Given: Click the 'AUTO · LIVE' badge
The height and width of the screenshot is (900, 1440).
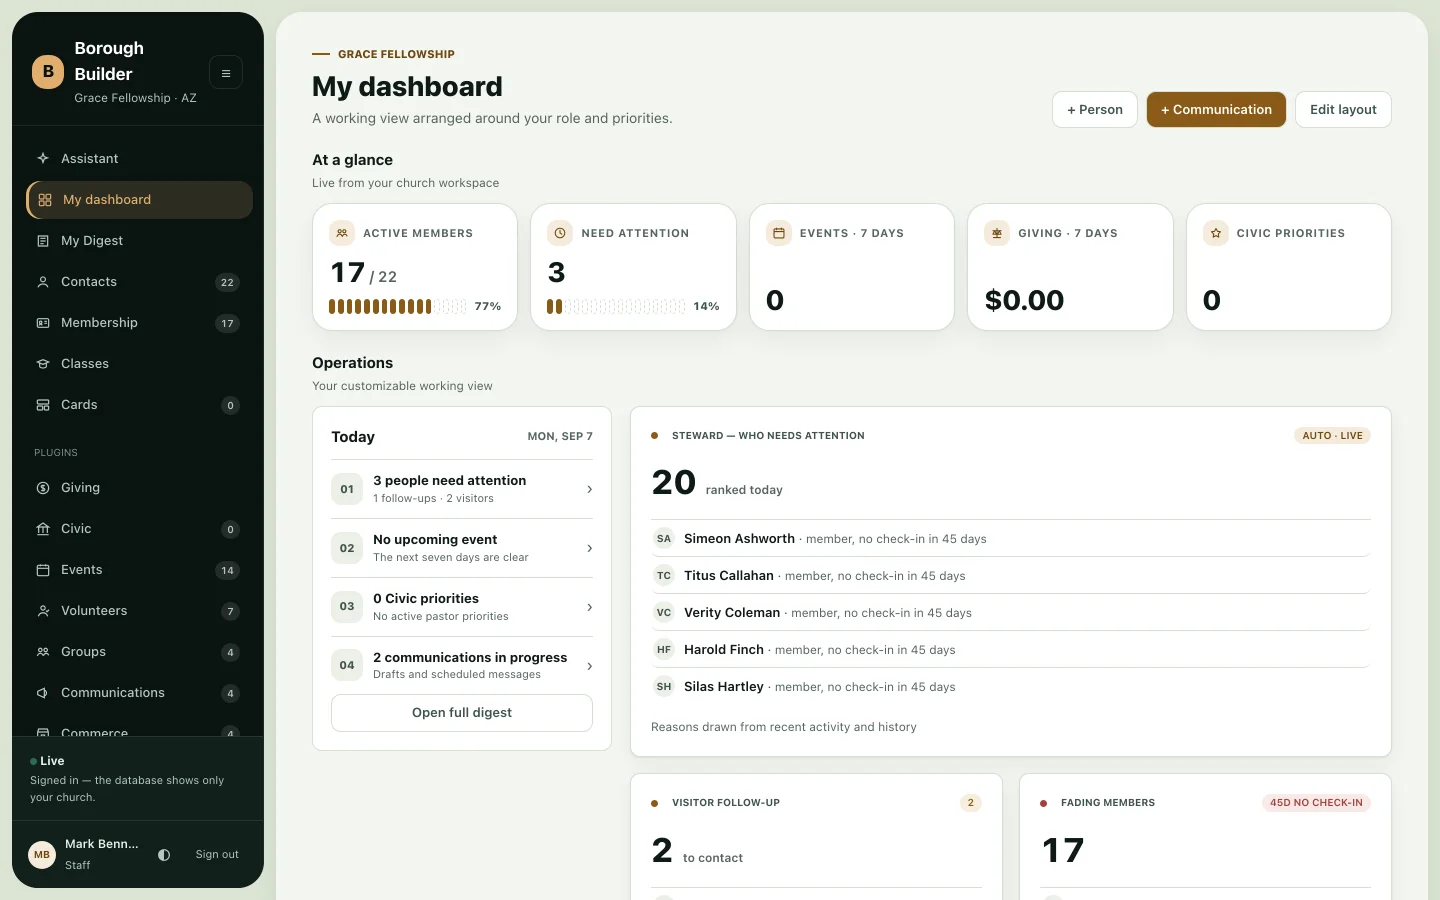Looking at the screenshot, I should (1332, 436).
